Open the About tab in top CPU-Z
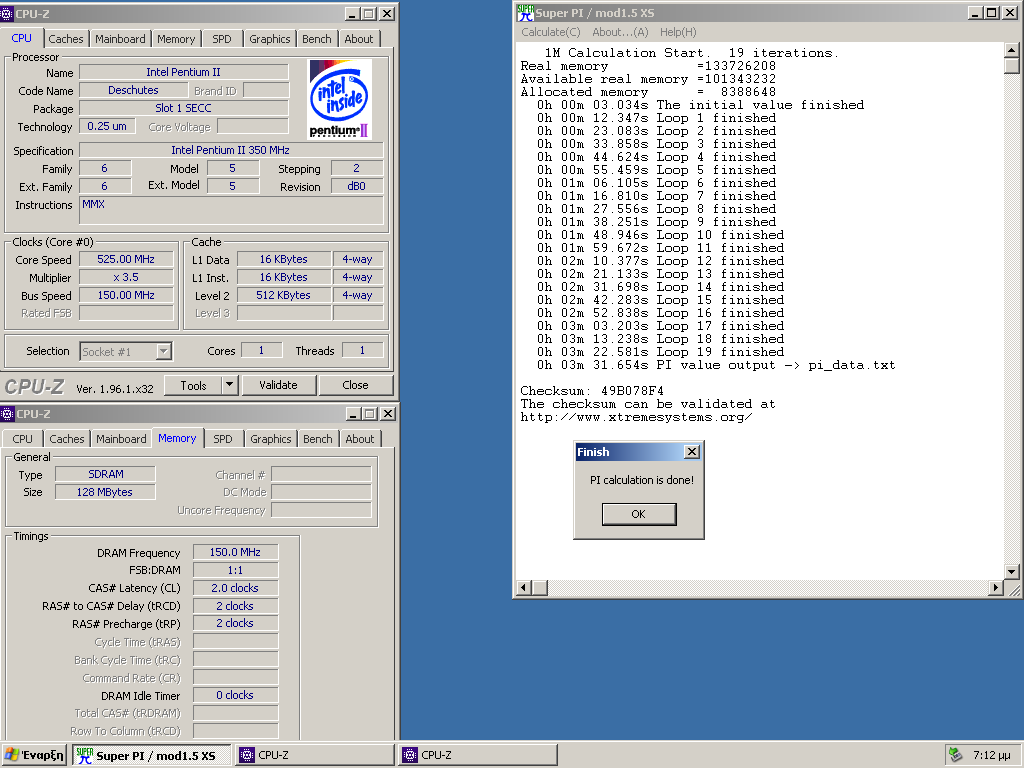 click(x=359, y=39)
